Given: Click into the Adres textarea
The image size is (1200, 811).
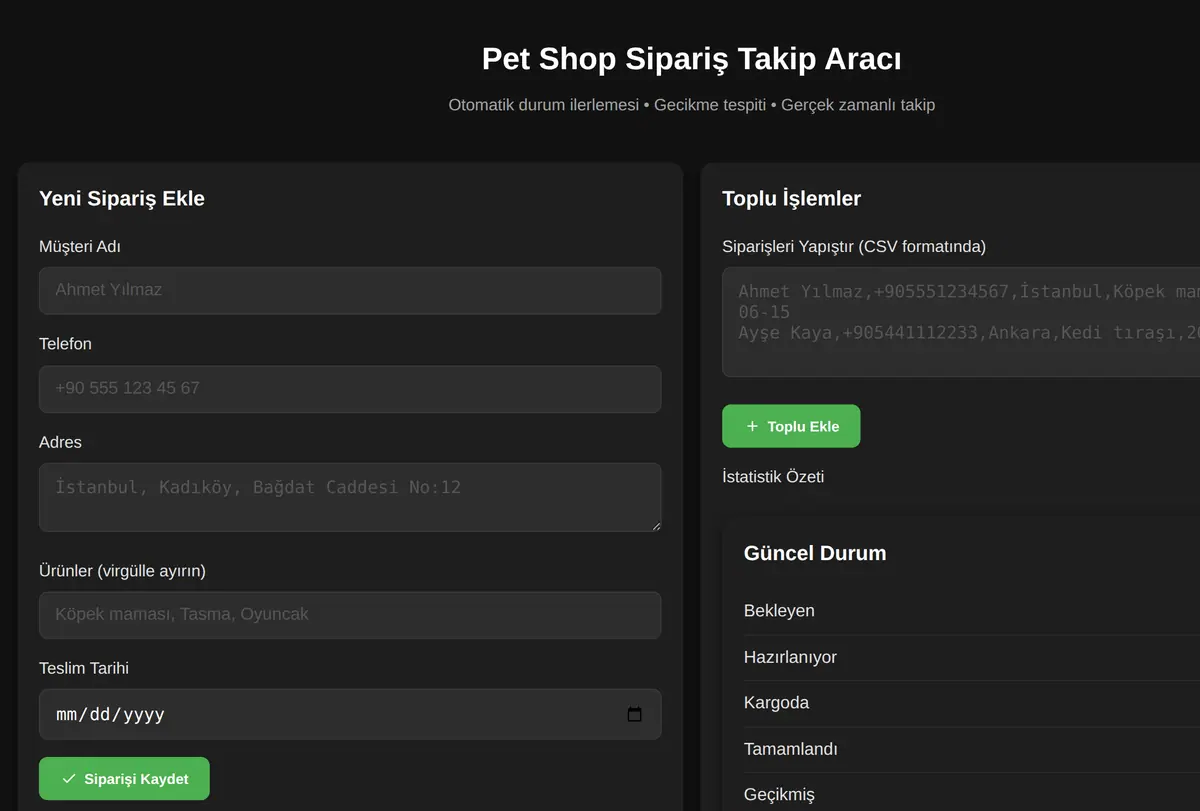Looking at the screenshot, I should tap(350, 497).
